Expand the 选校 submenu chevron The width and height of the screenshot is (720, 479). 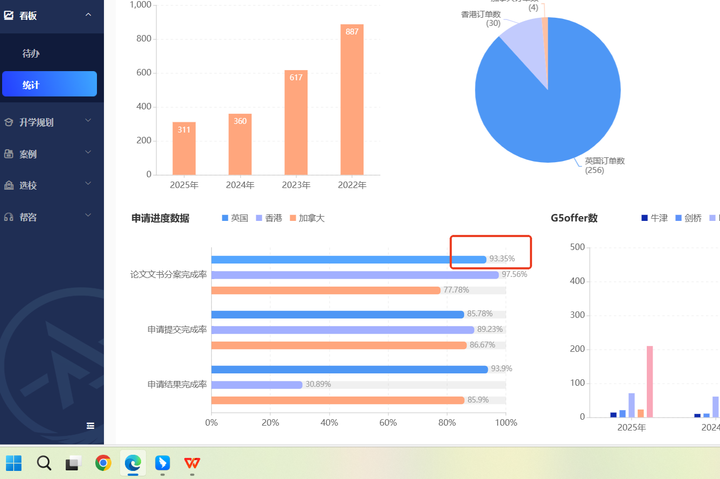point(88,185)
